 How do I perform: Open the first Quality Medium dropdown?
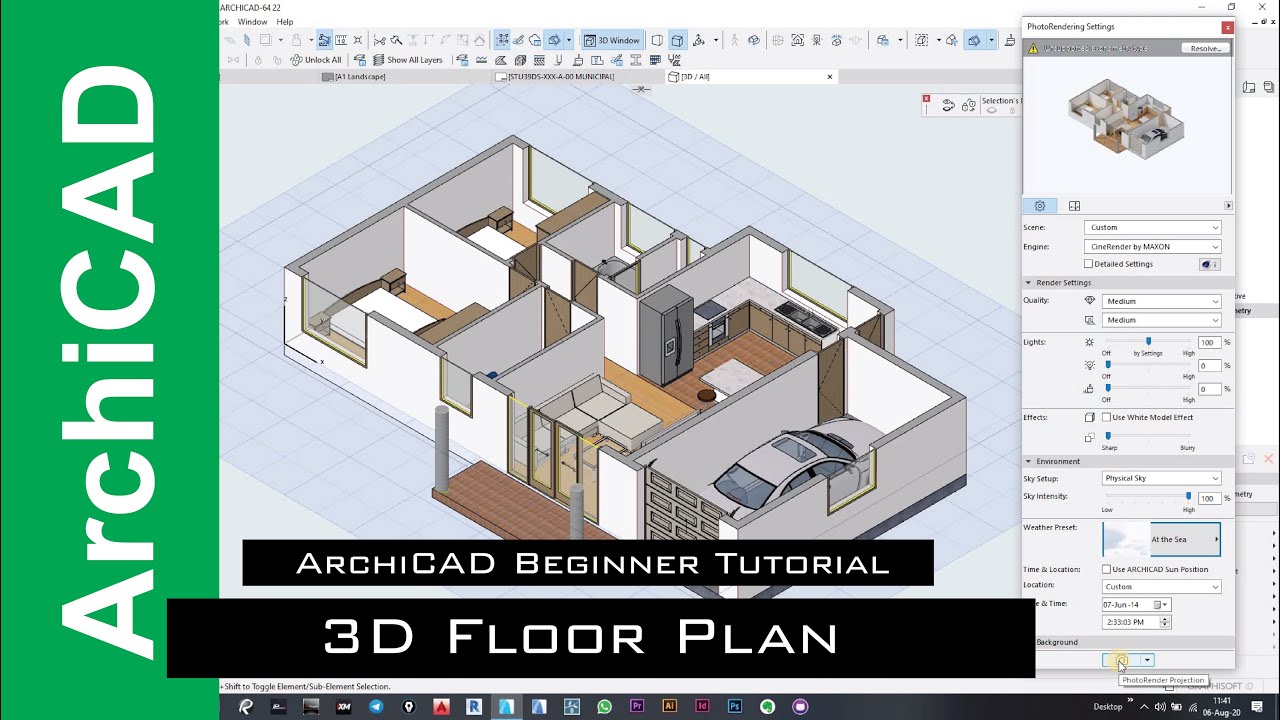1161,301
